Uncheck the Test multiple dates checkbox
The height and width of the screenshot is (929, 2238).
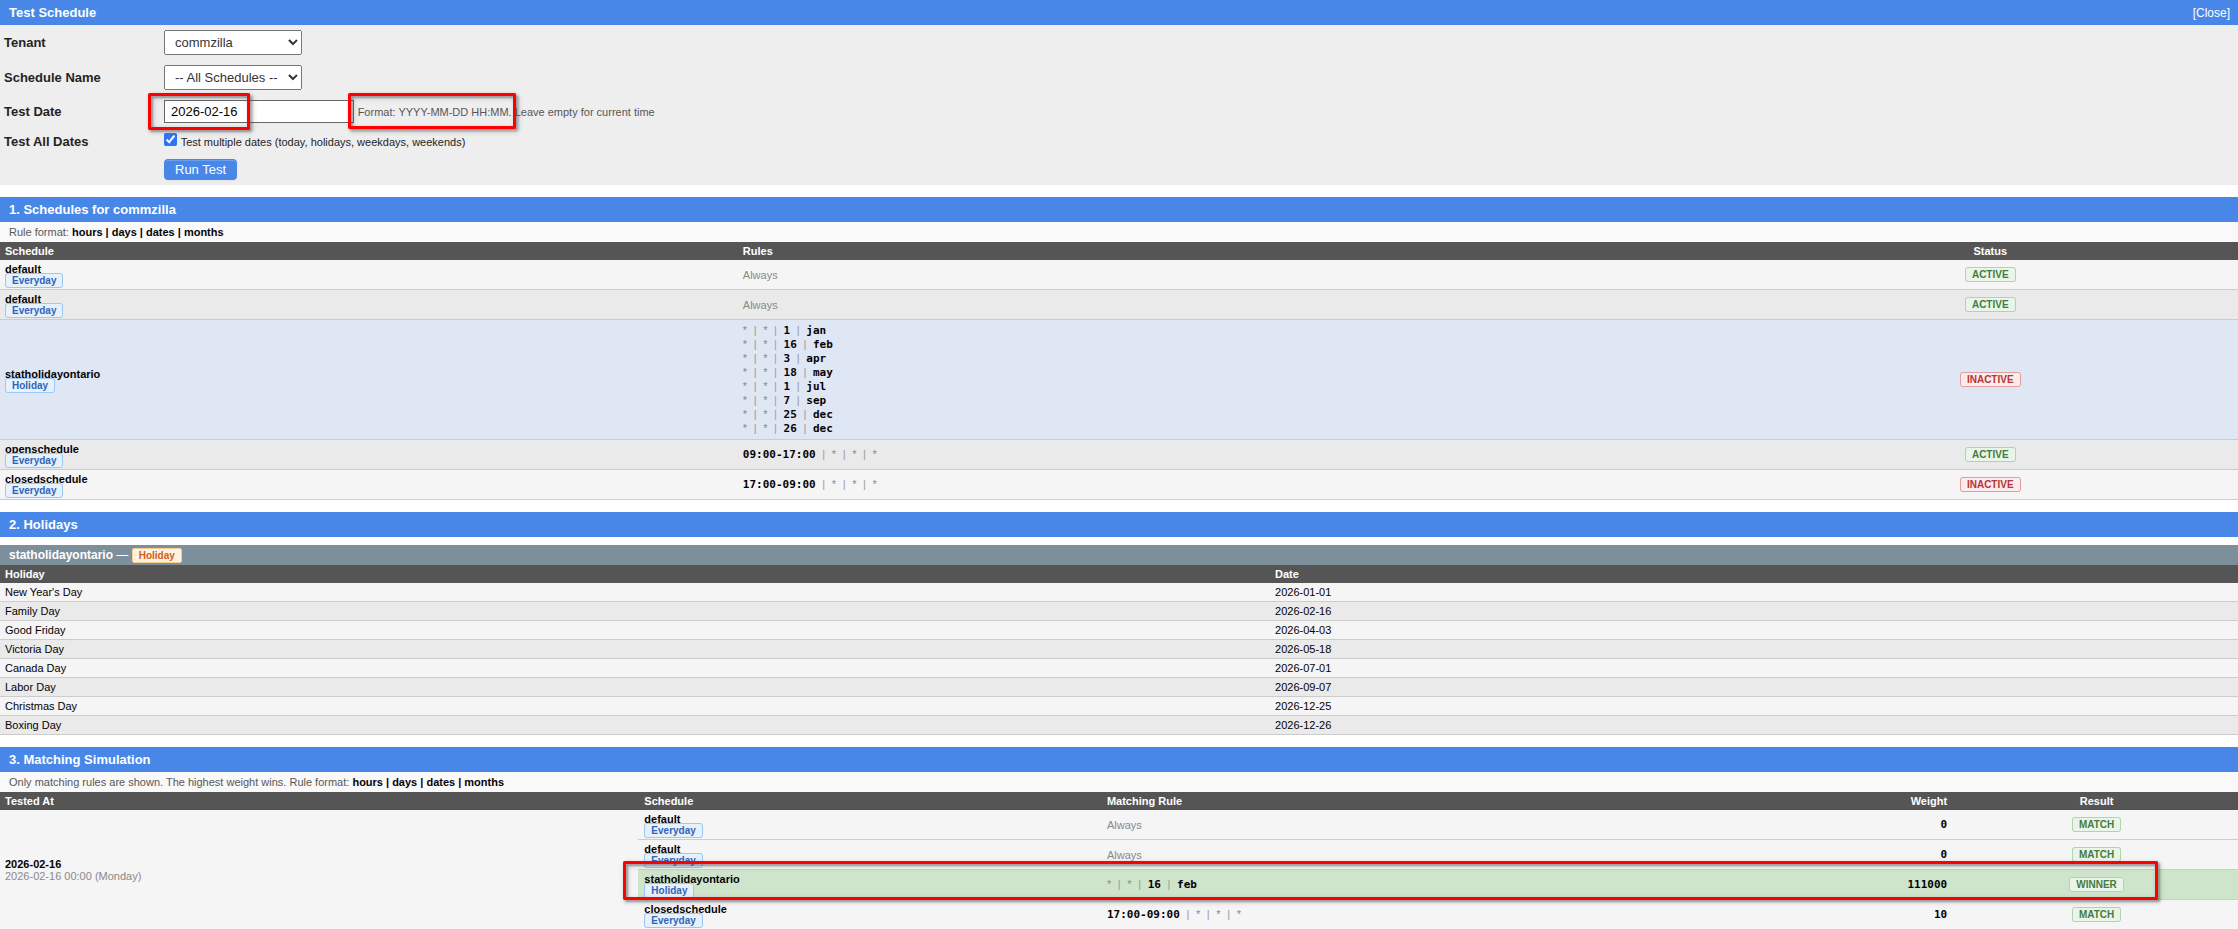(x=170, y=140)
